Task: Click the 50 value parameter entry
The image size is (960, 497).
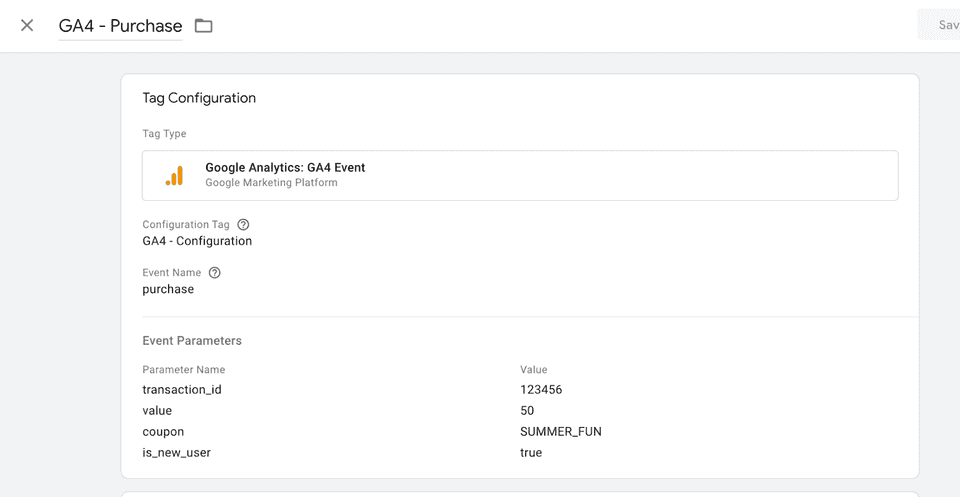Action: point(527,411)
